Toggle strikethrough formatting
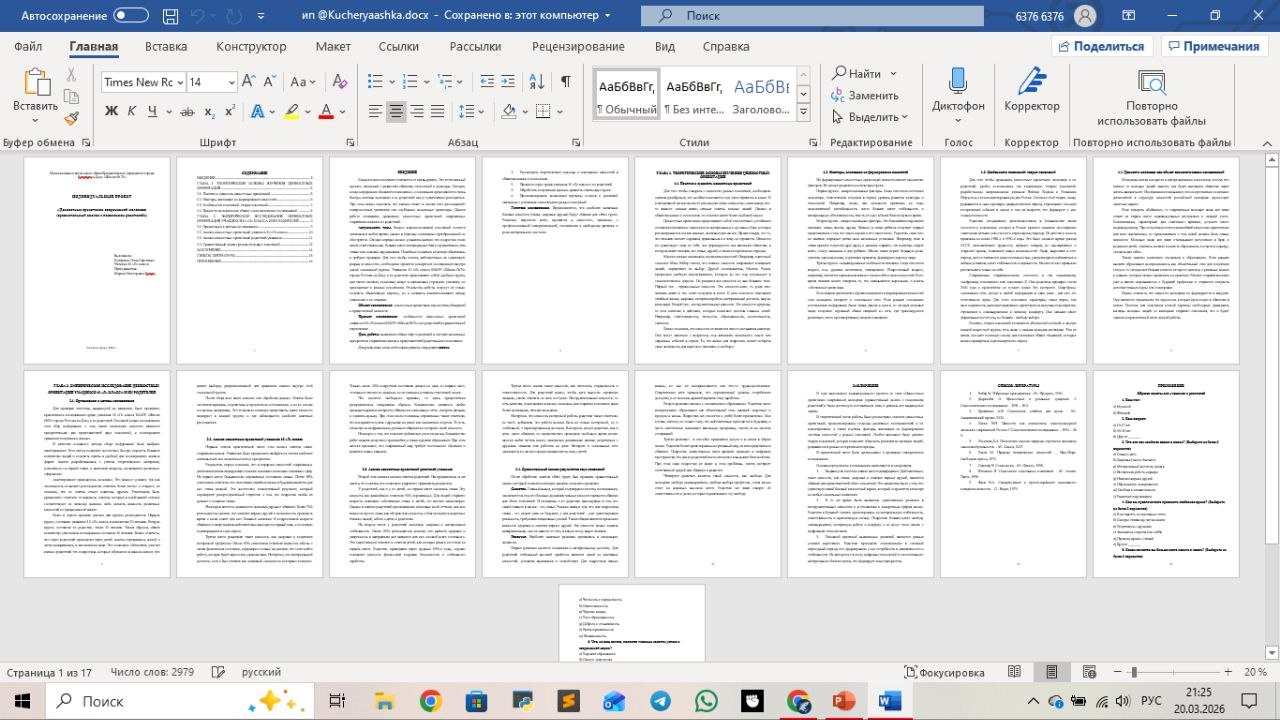The width and height of the screenshot is (1280, 720). coord(186,111)
